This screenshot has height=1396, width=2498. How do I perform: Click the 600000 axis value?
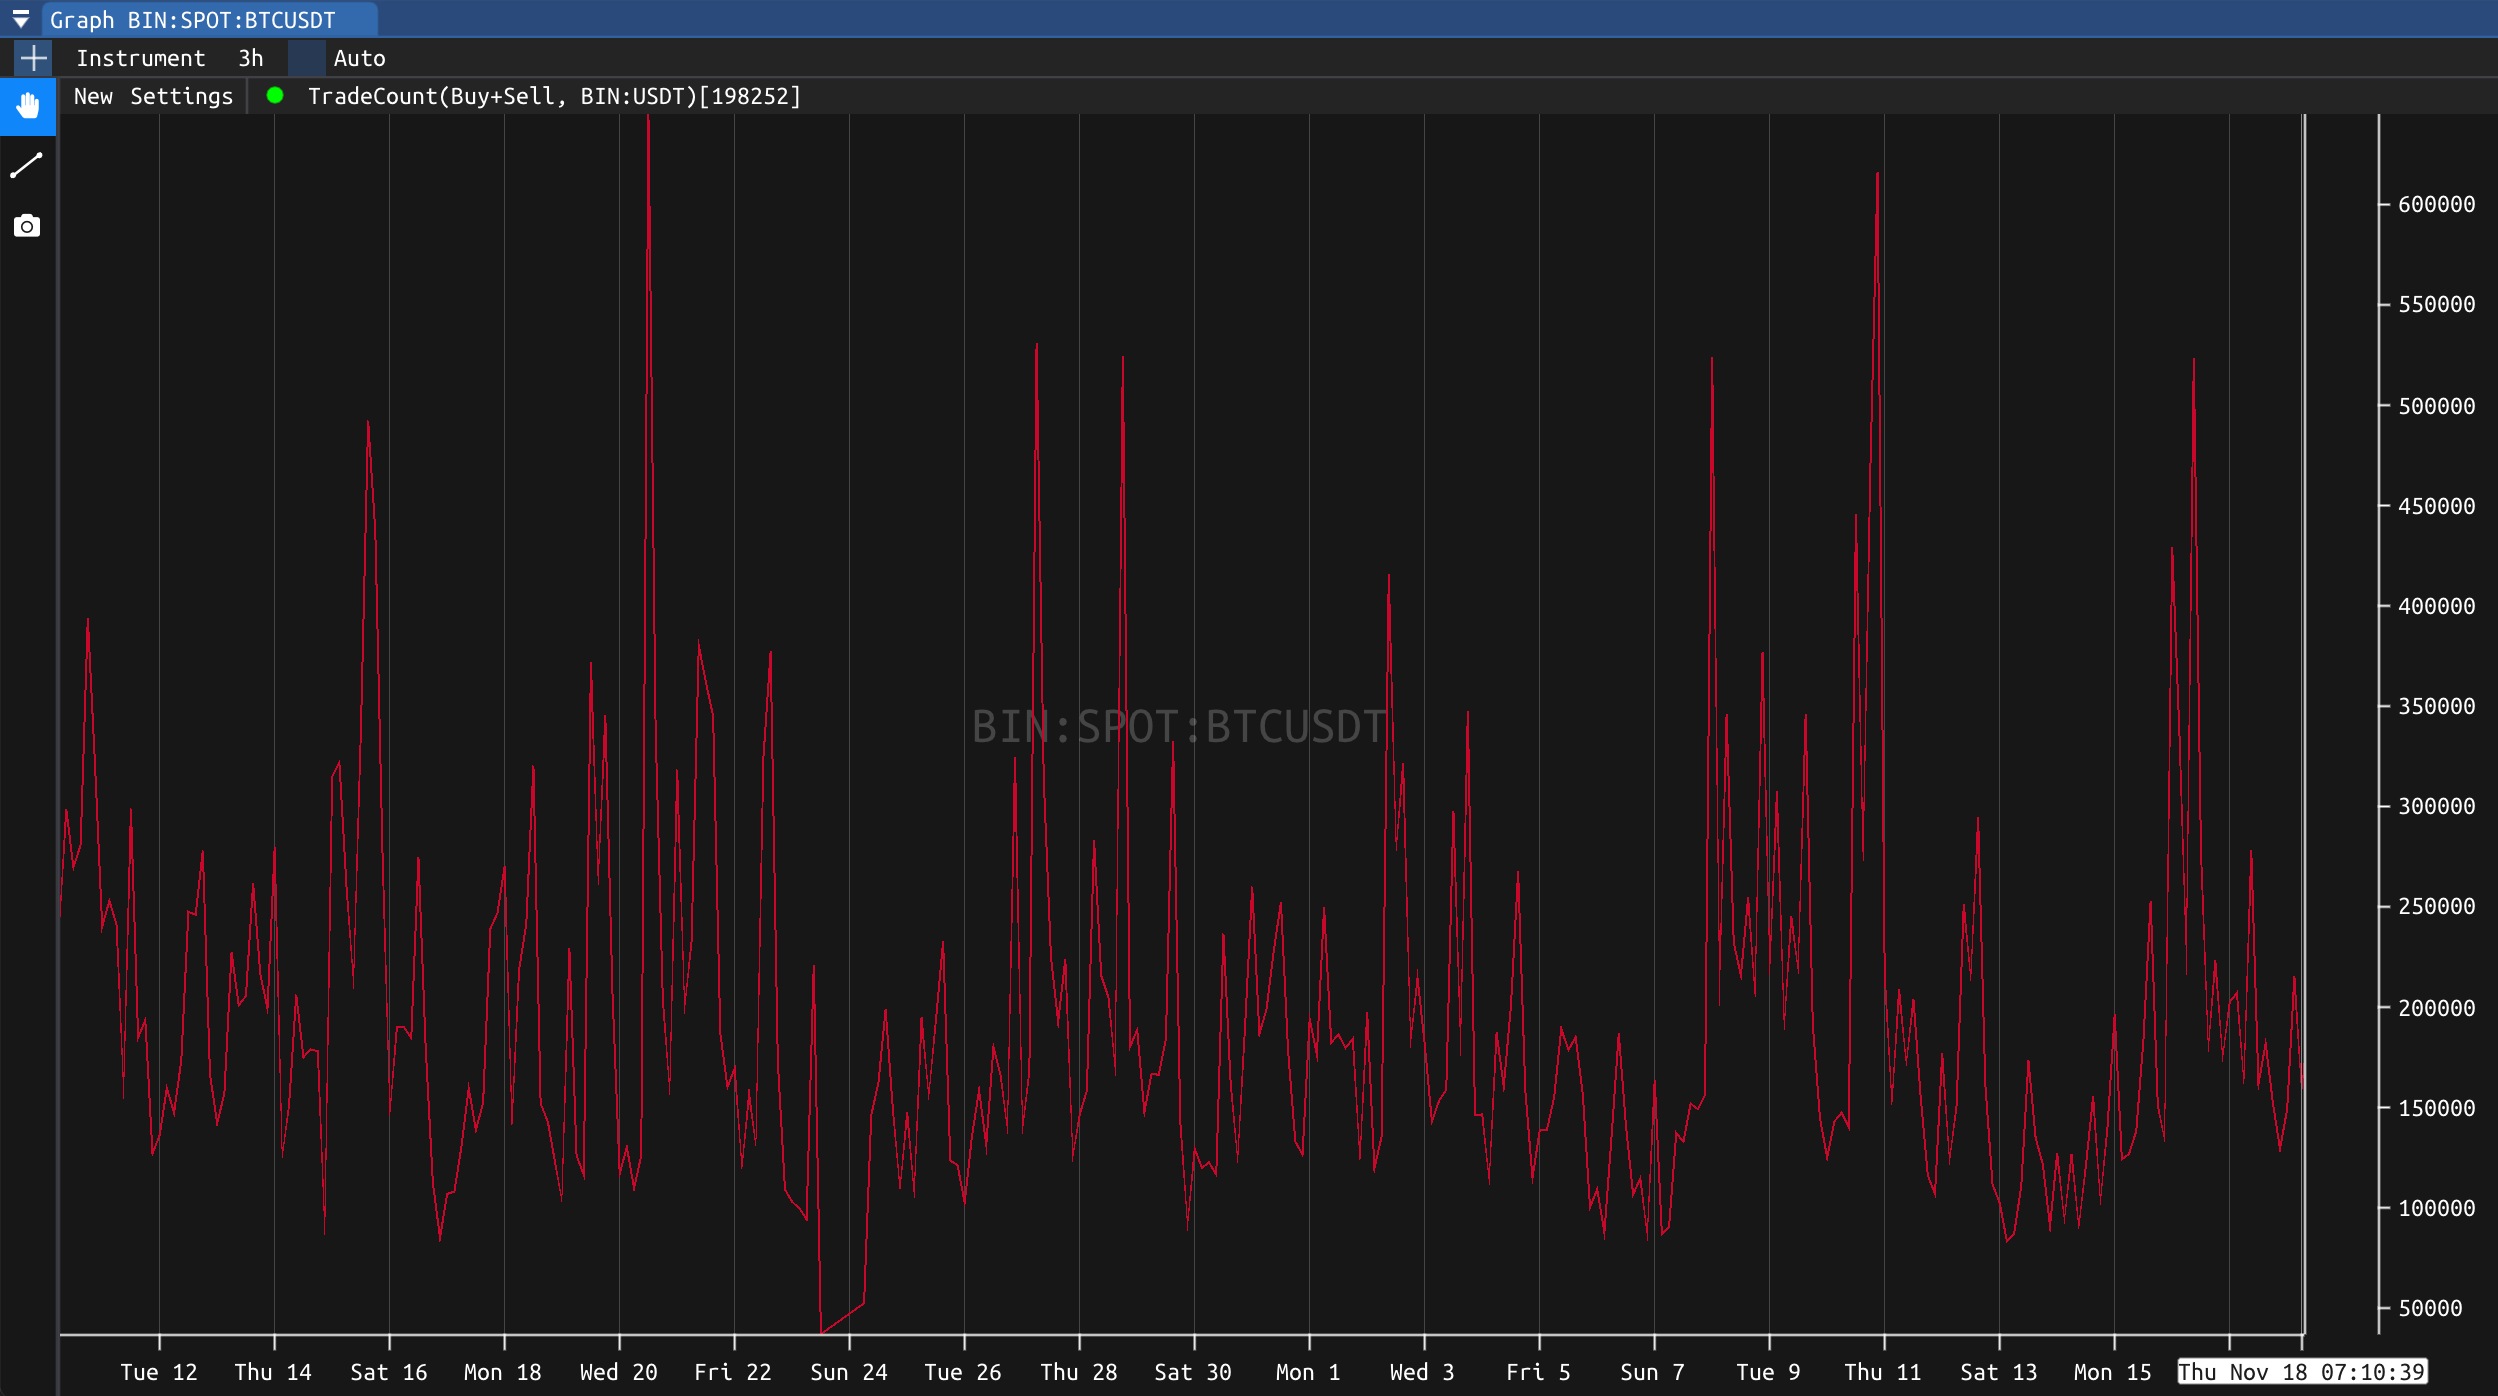[2436, 204]
